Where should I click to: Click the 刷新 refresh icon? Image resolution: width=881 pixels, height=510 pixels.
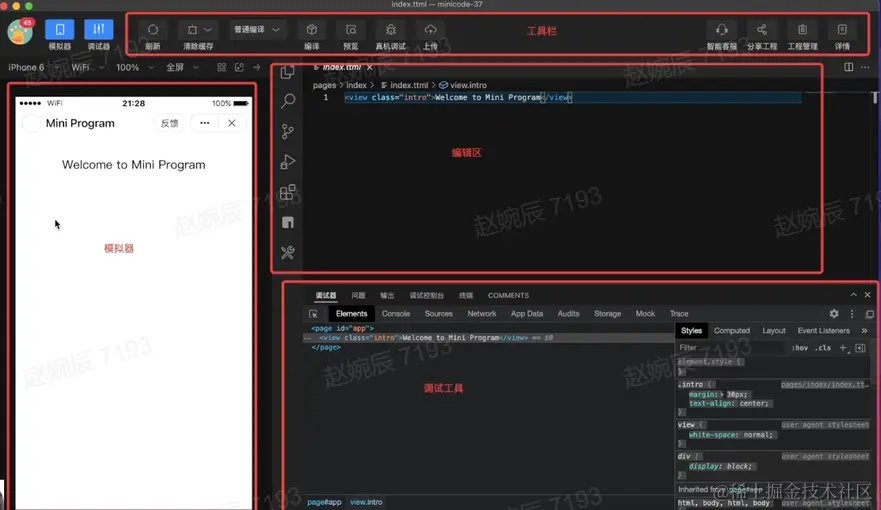point(153,30)
